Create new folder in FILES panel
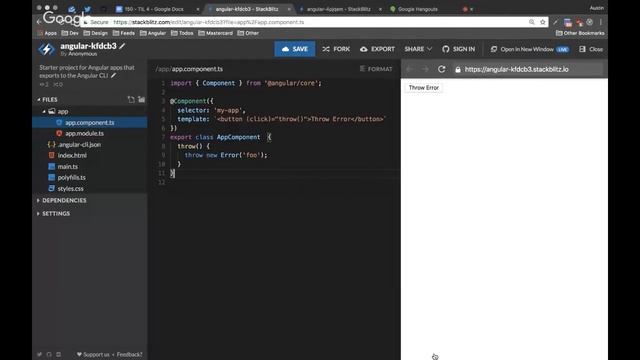Image resolution: width=640 pixels, height=360 pixels. pyautogui.click(x=141, y=99)
